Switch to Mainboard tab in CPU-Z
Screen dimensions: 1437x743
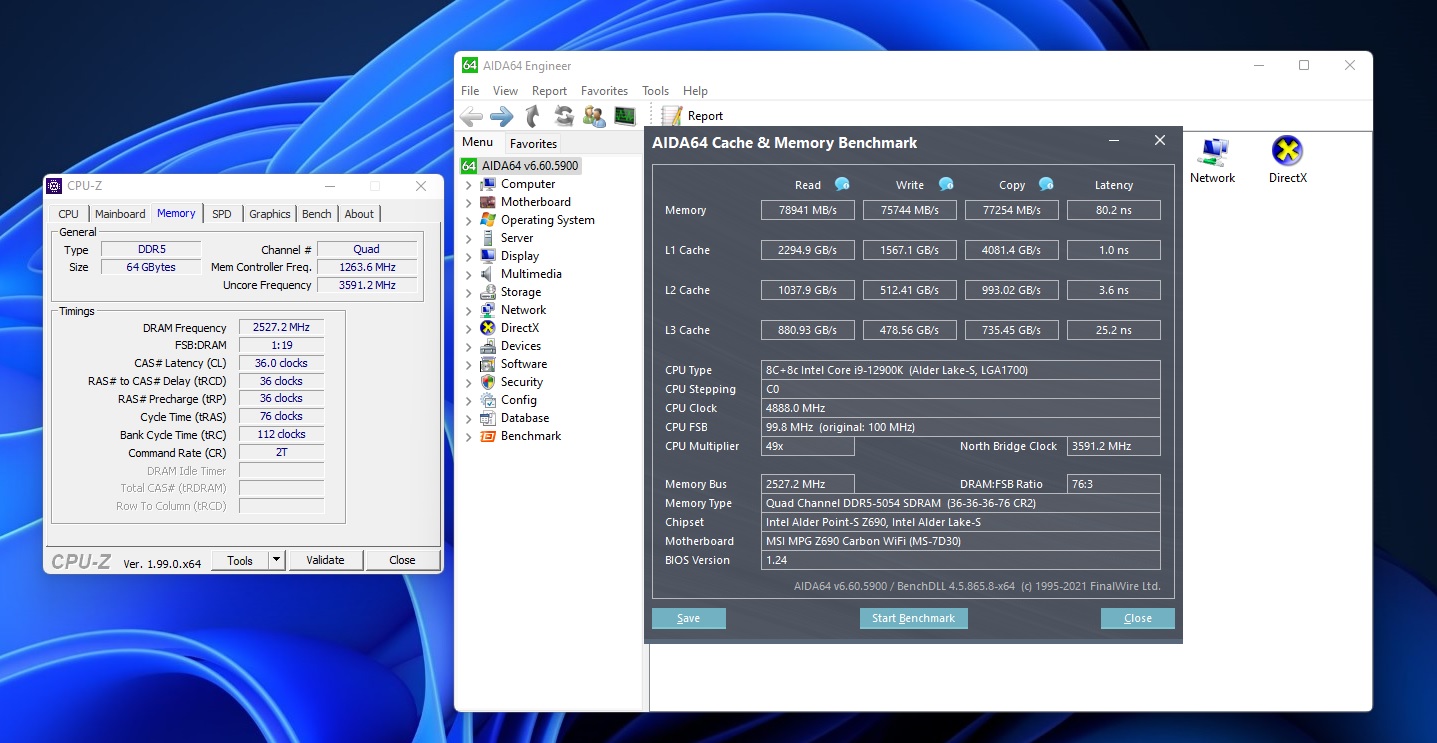pyautogui.click(x=120, y=214)
